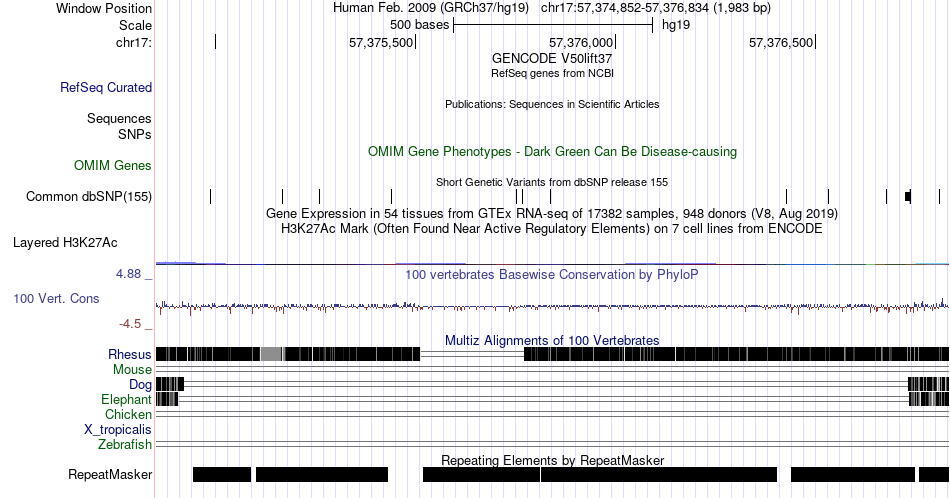Click Repeating Elements by RepeatMasker title
The image size is (950, 498).
552,460
